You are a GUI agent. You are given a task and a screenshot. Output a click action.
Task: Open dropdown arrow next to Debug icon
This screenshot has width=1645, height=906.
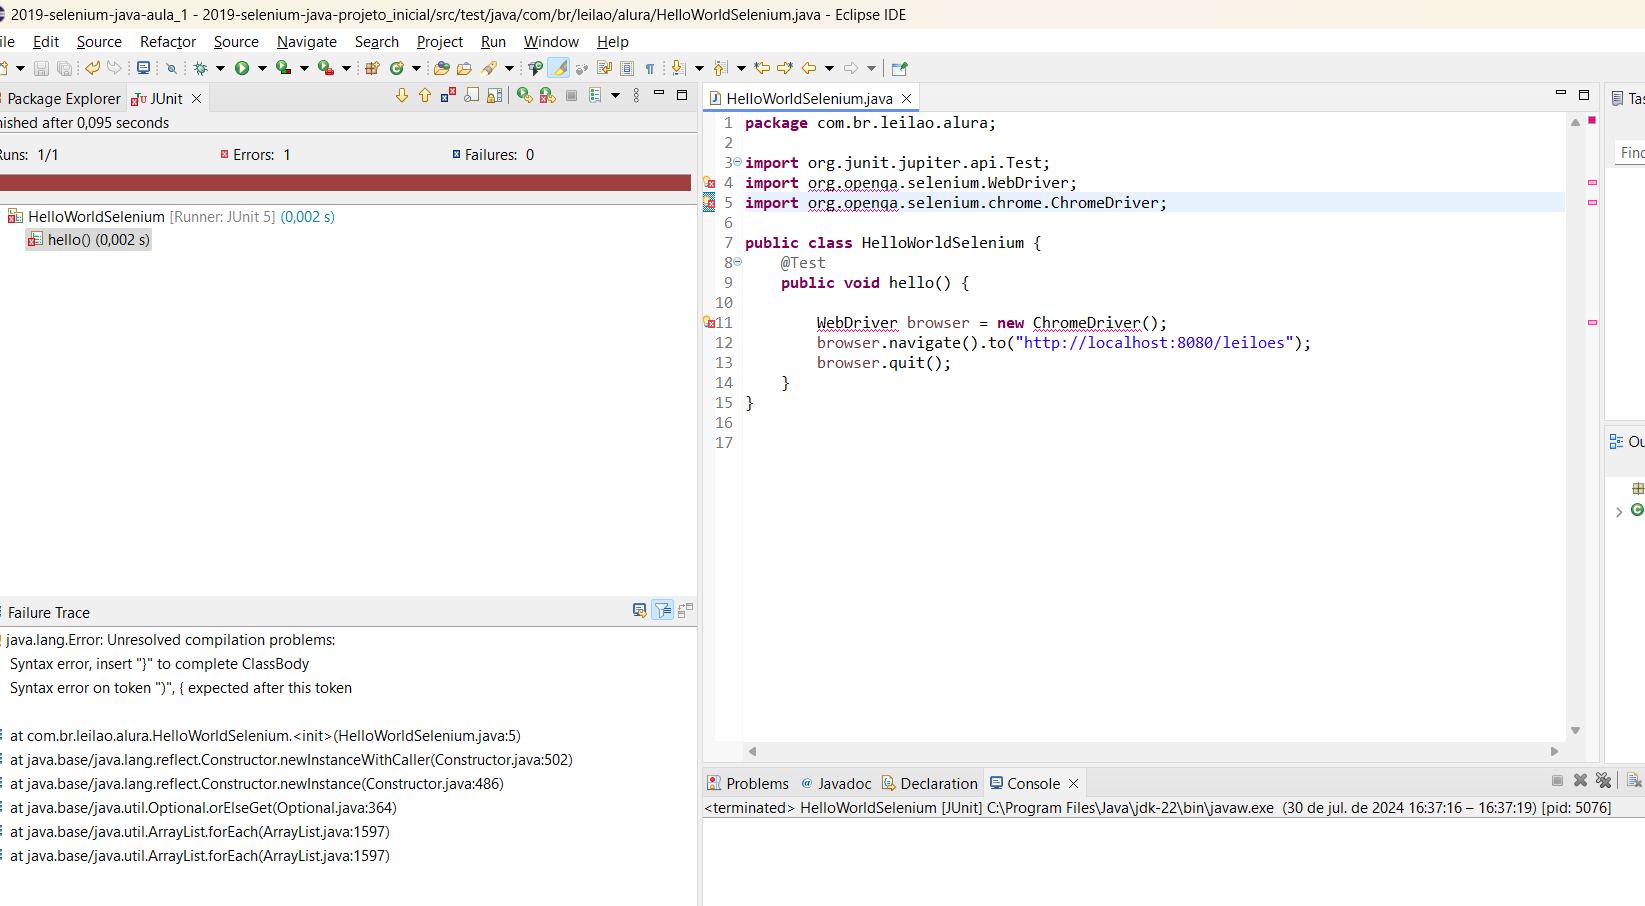(x=220, y=68)
